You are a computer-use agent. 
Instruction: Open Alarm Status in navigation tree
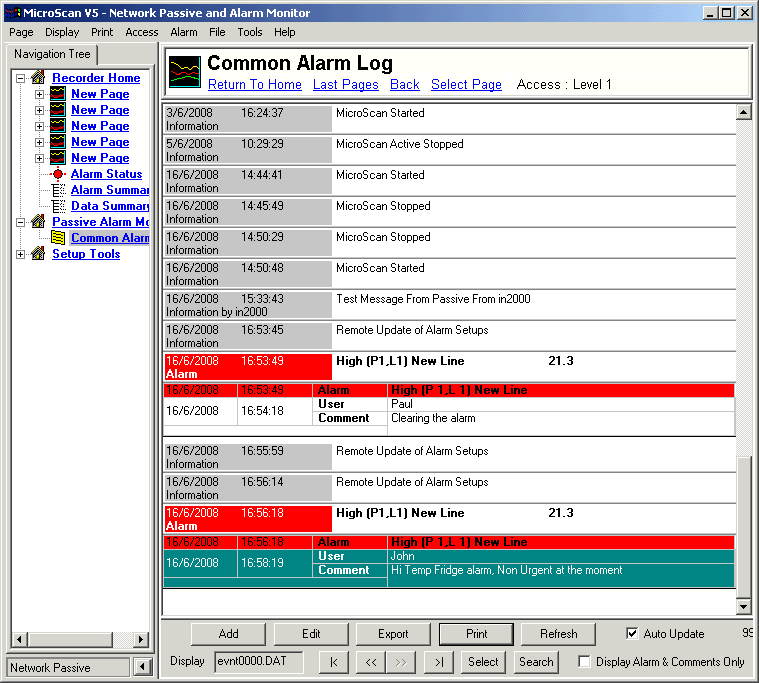tap(106, 174)
